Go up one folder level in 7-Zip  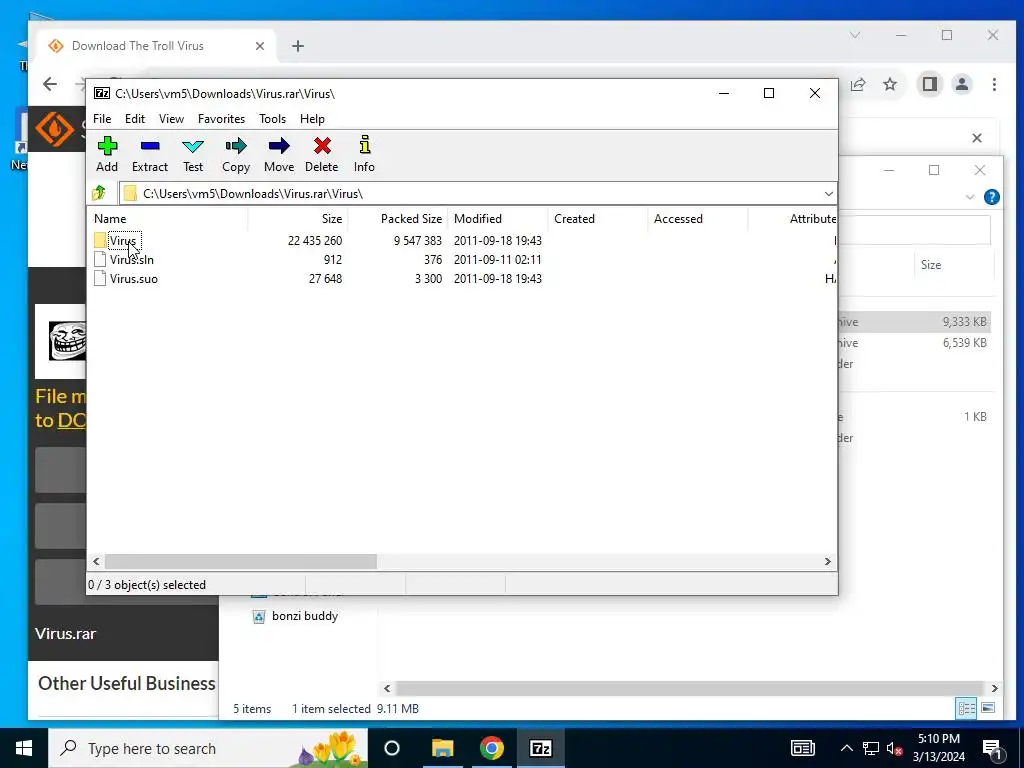pos(99,193)
